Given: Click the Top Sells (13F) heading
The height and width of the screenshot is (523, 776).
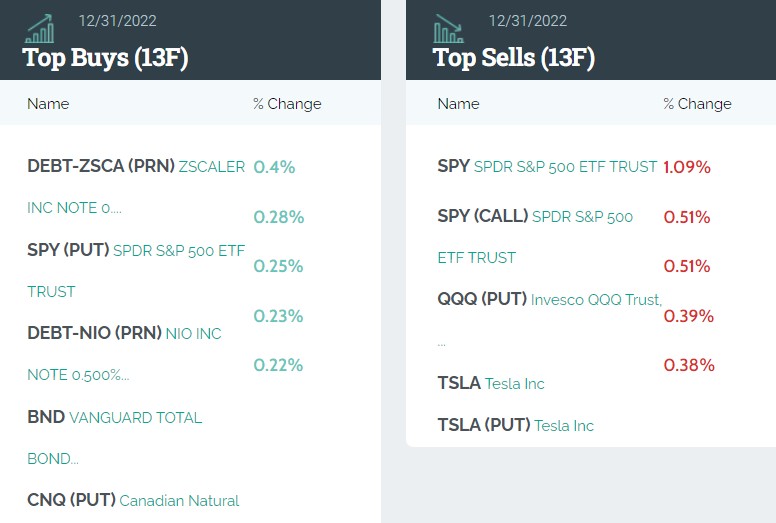Looking at the screenshot, I should pos(514,57).
